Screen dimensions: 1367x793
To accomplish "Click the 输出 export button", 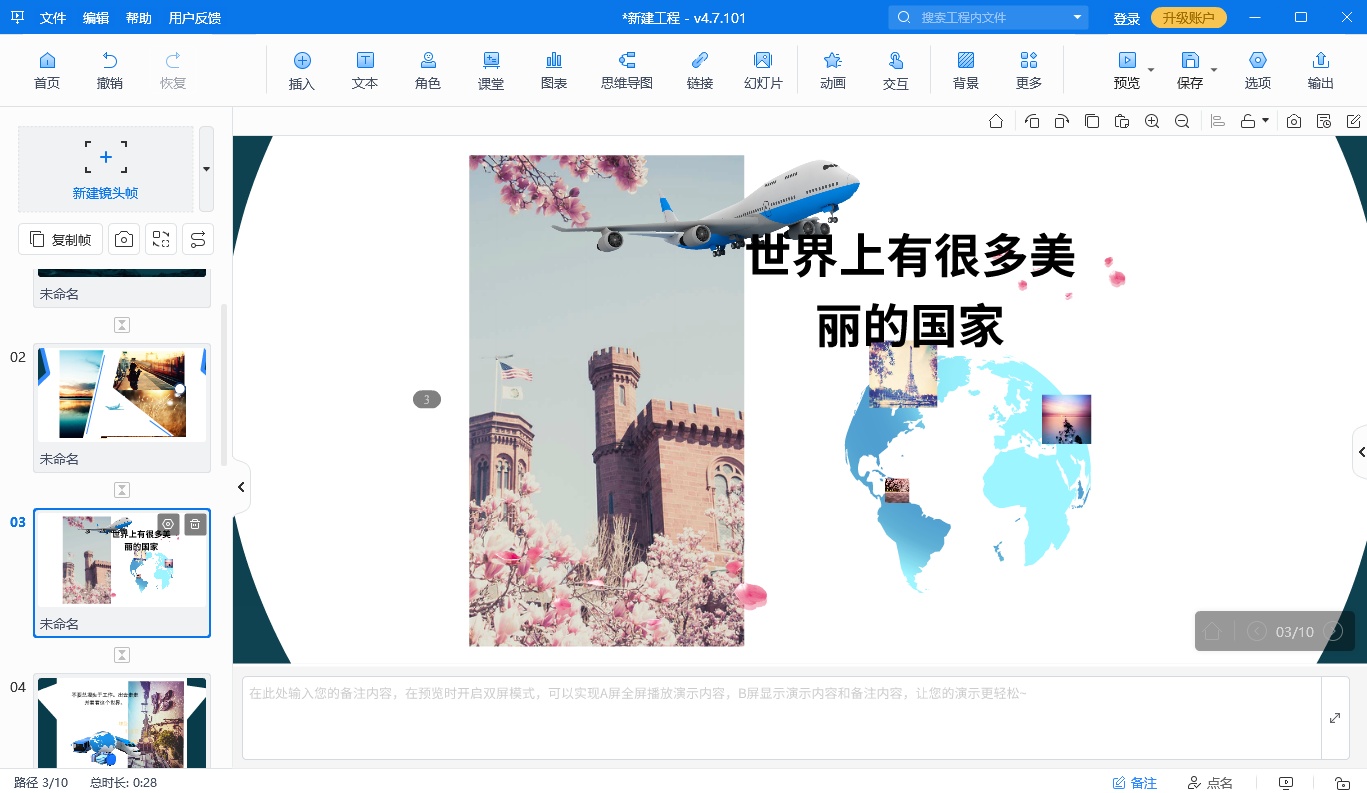I will pos(1321,71).
